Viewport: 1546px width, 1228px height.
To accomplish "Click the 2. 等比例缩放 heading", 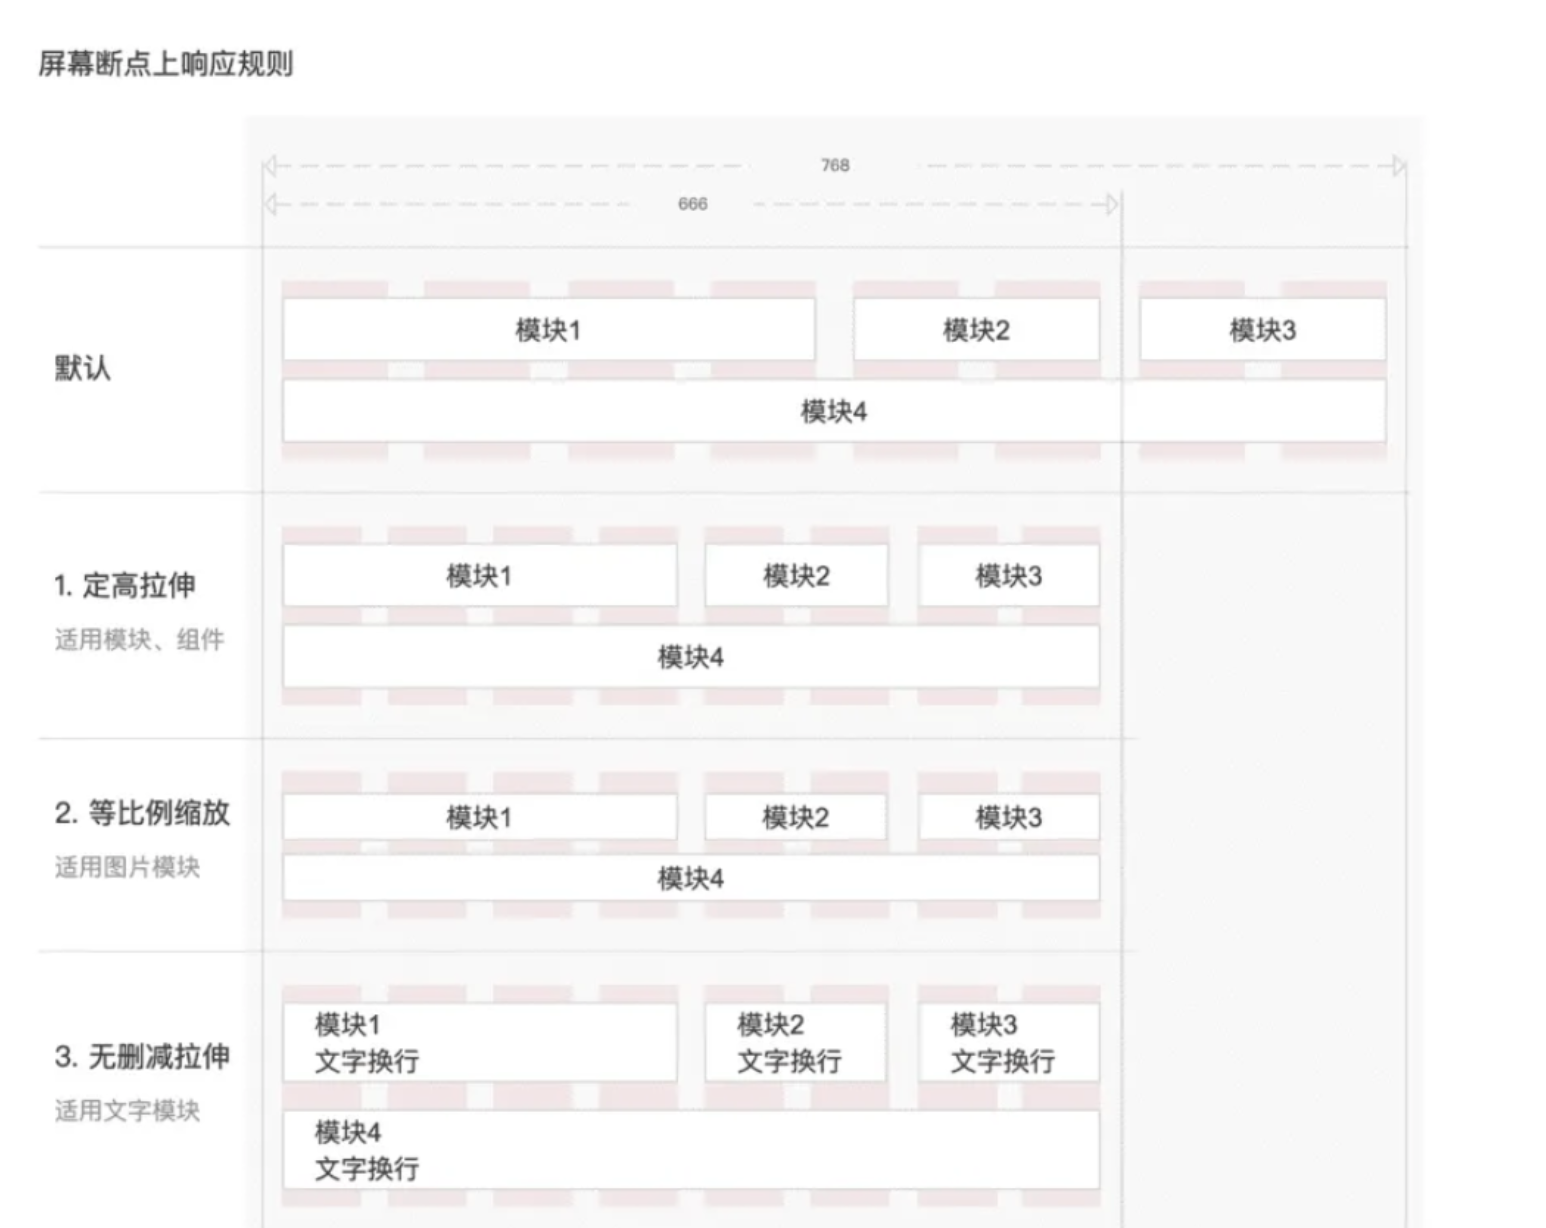I will (142, 812).
